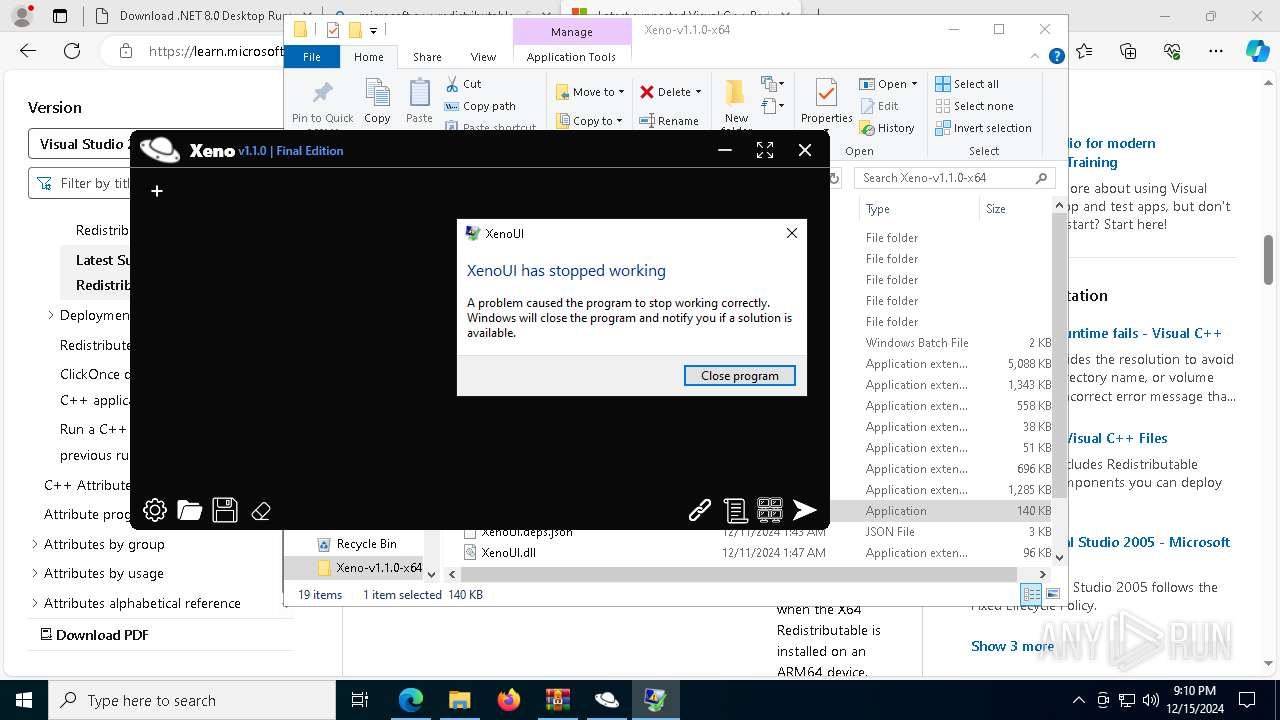Click Select all in File Explorer ribbon
This screenshot has width=1280, height=720.
pyautogui.click(x=967, y=84)
